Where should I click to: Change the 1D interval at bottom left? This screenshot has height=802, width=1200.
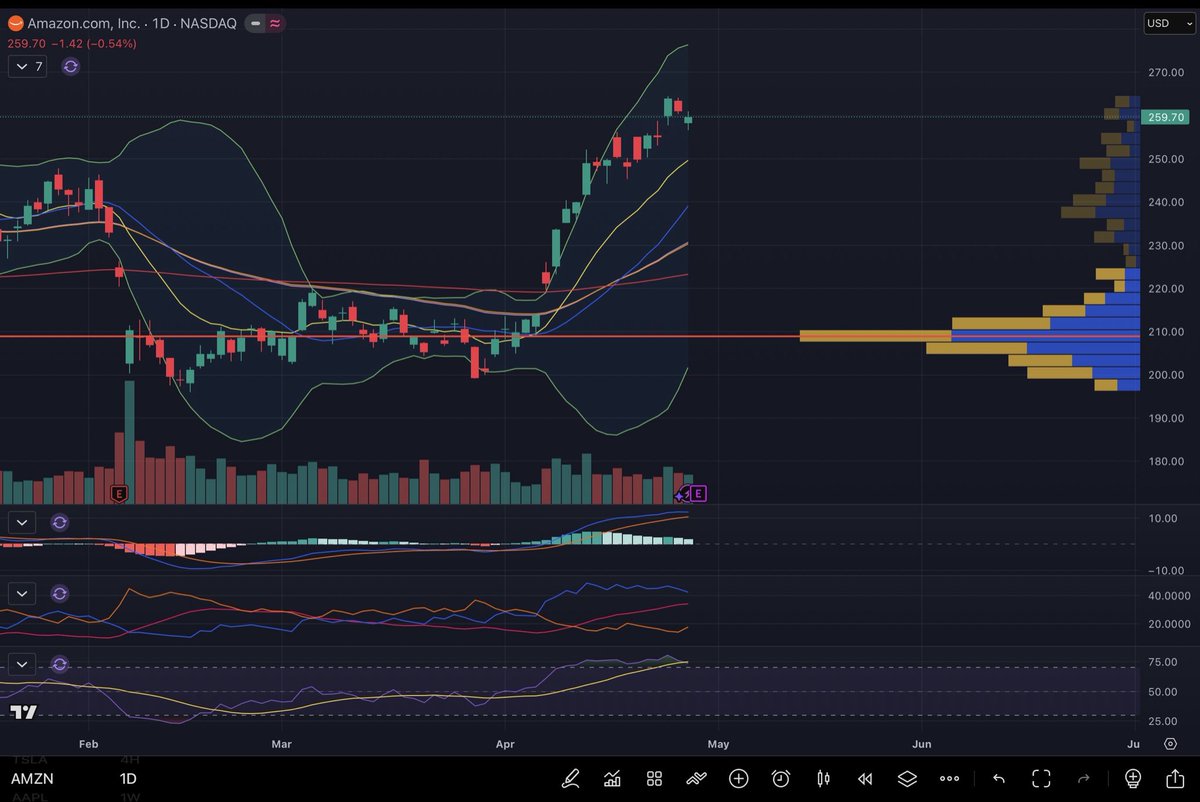coord(128,779)
